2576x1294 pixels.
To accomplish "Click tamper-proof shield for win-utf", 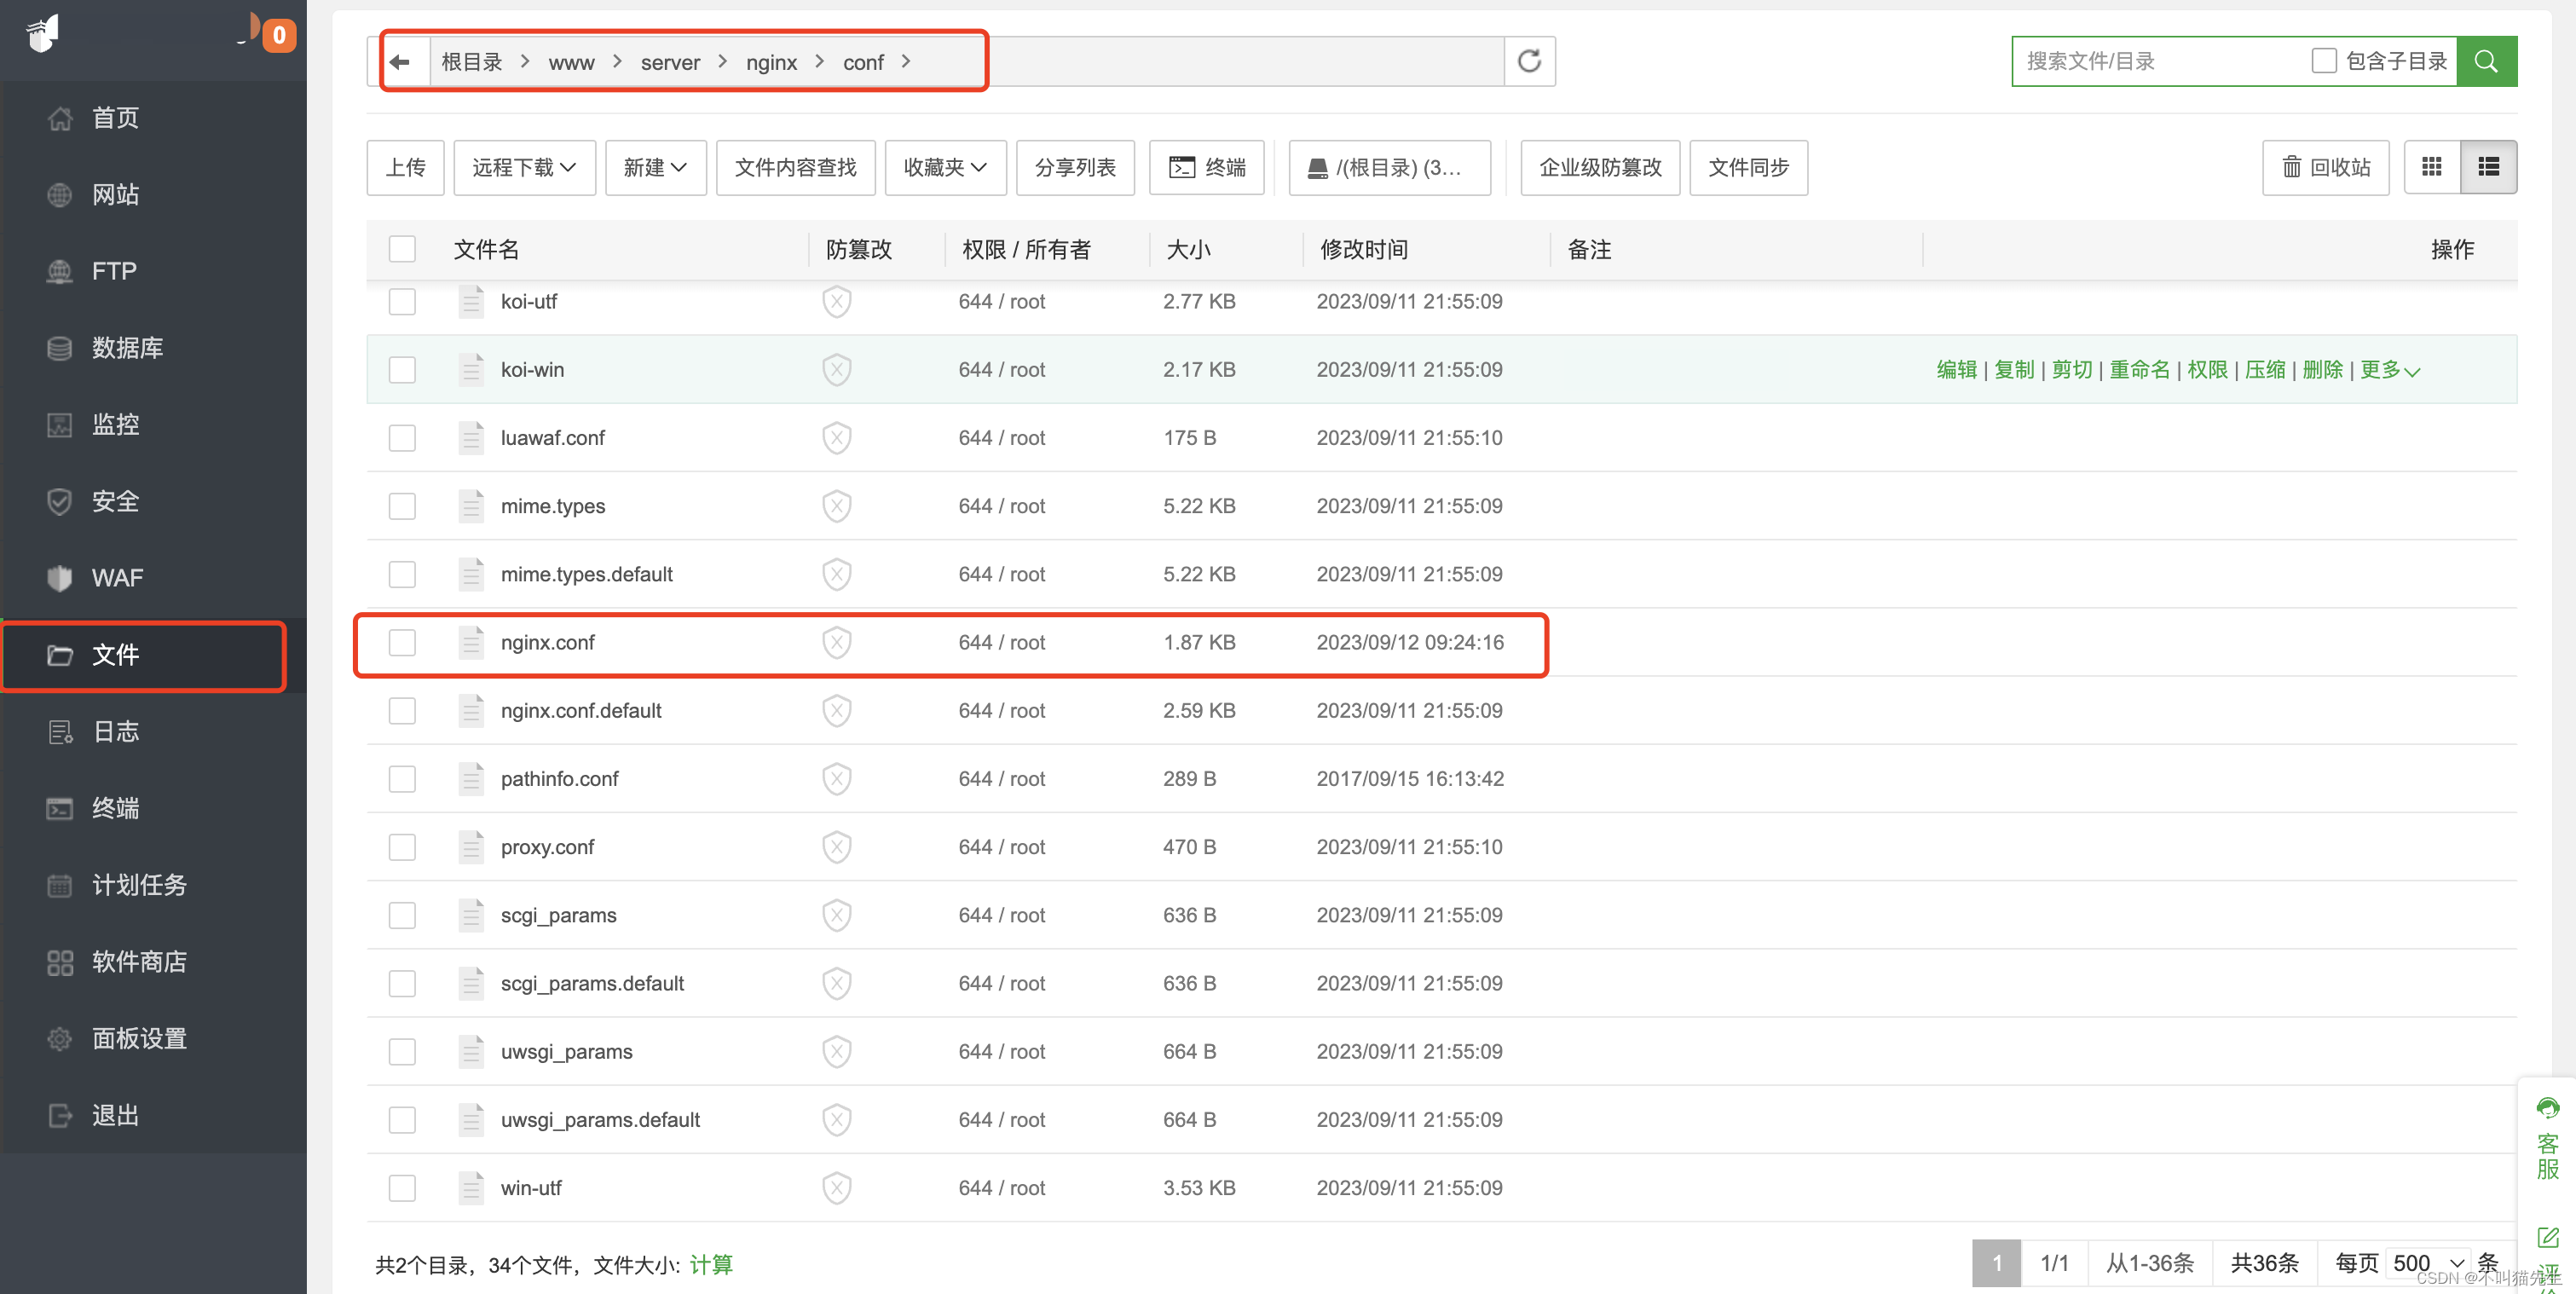I will coord(837,1188).
